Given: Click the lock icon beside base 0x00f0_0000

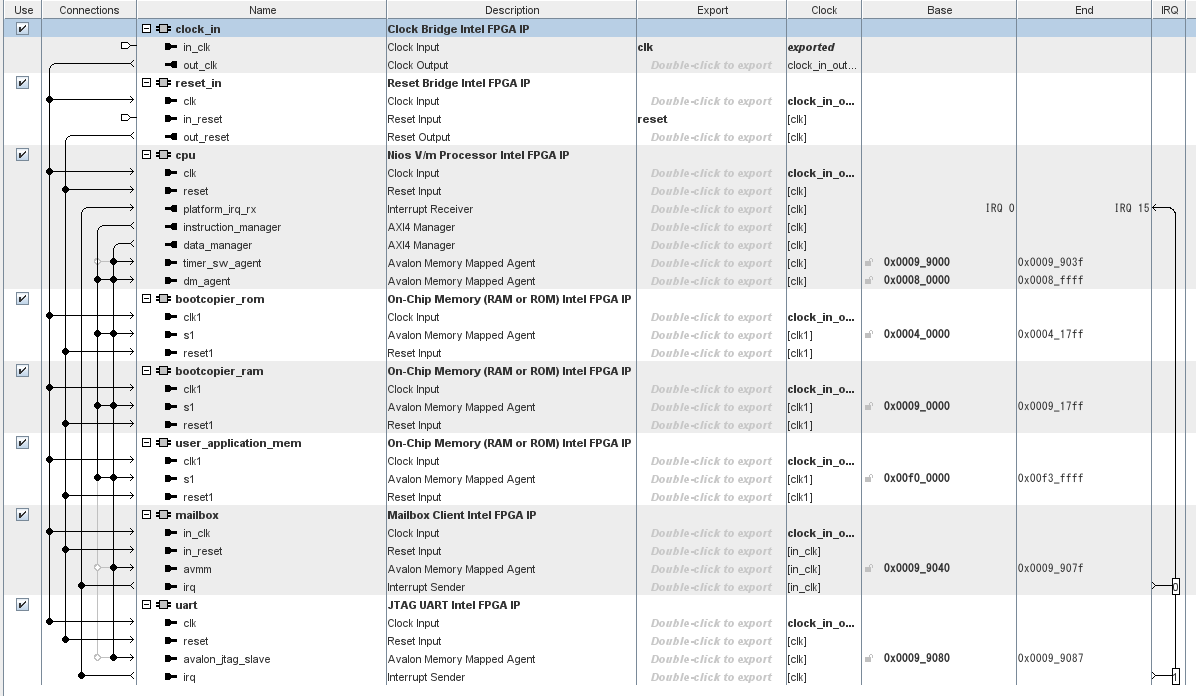Looking at the screenshot, I should click(x=869, y=478).
